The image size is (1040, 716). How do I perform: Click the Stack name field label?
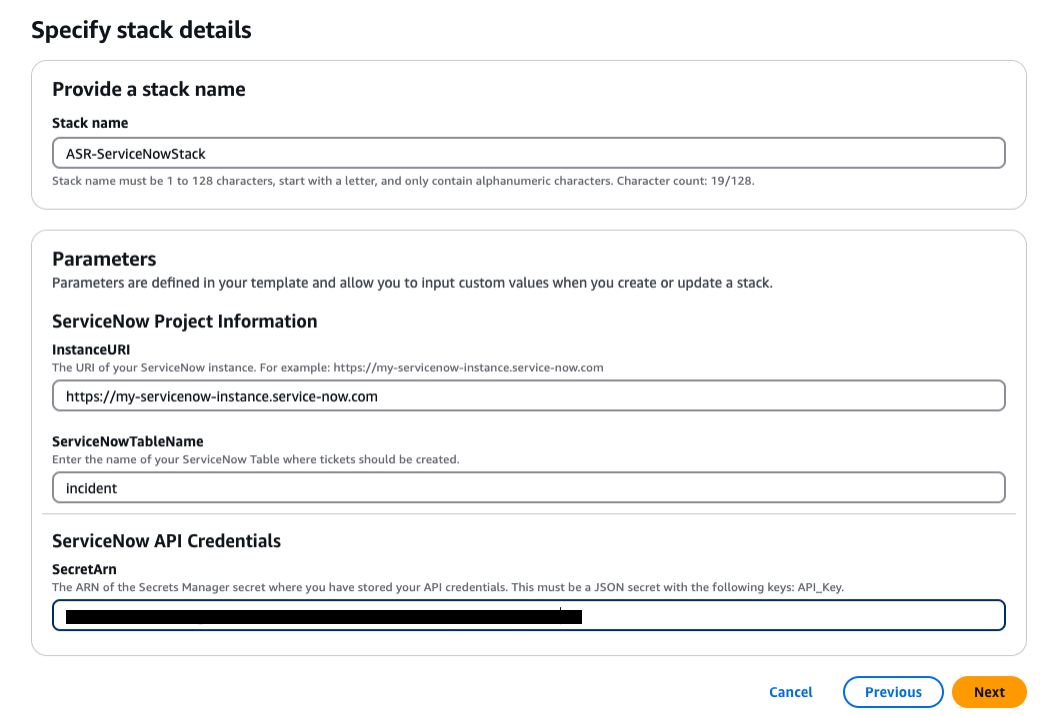click(90, 122)
